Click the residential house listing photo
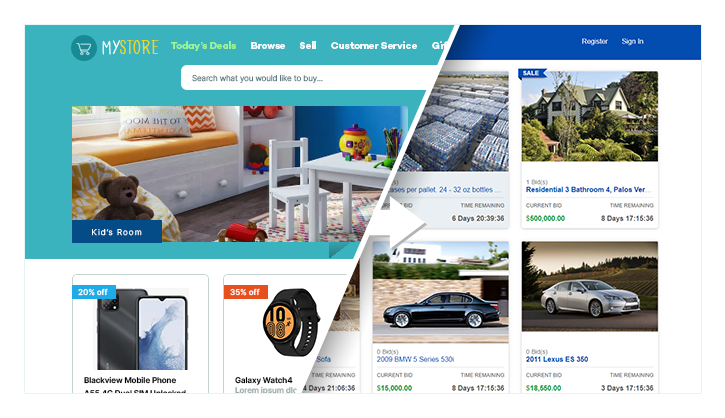 tap(590, 116)
